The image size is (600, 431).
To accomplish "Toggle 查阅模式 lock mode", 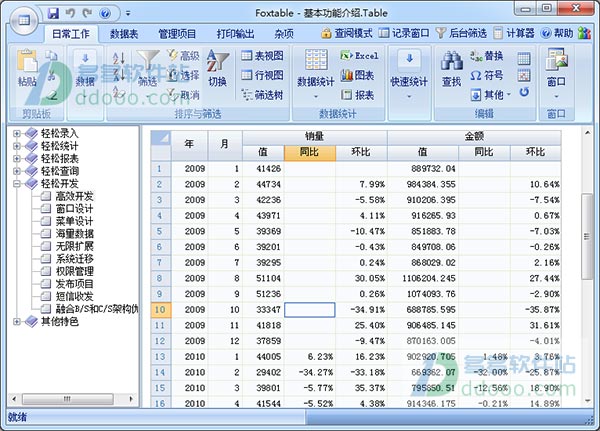I will [347, 33].
